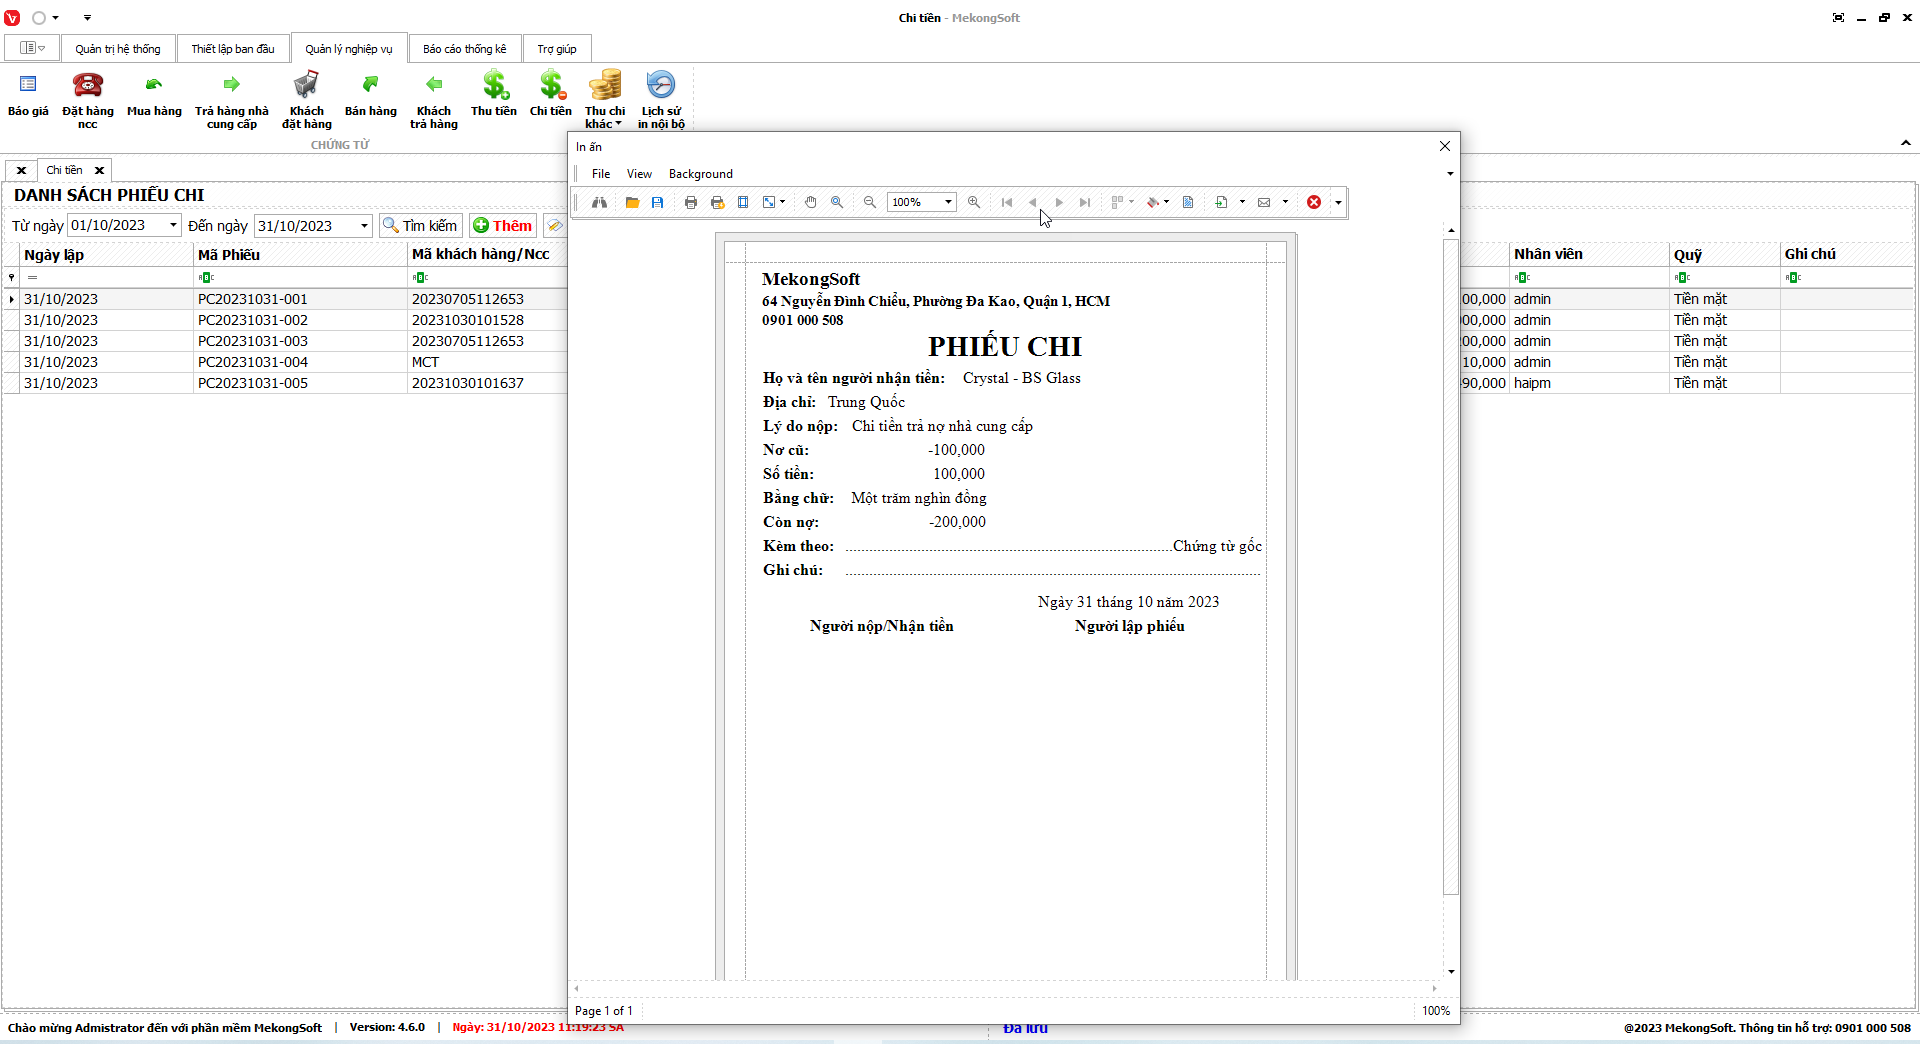Click the red close preview icon

pos(1314,202)
